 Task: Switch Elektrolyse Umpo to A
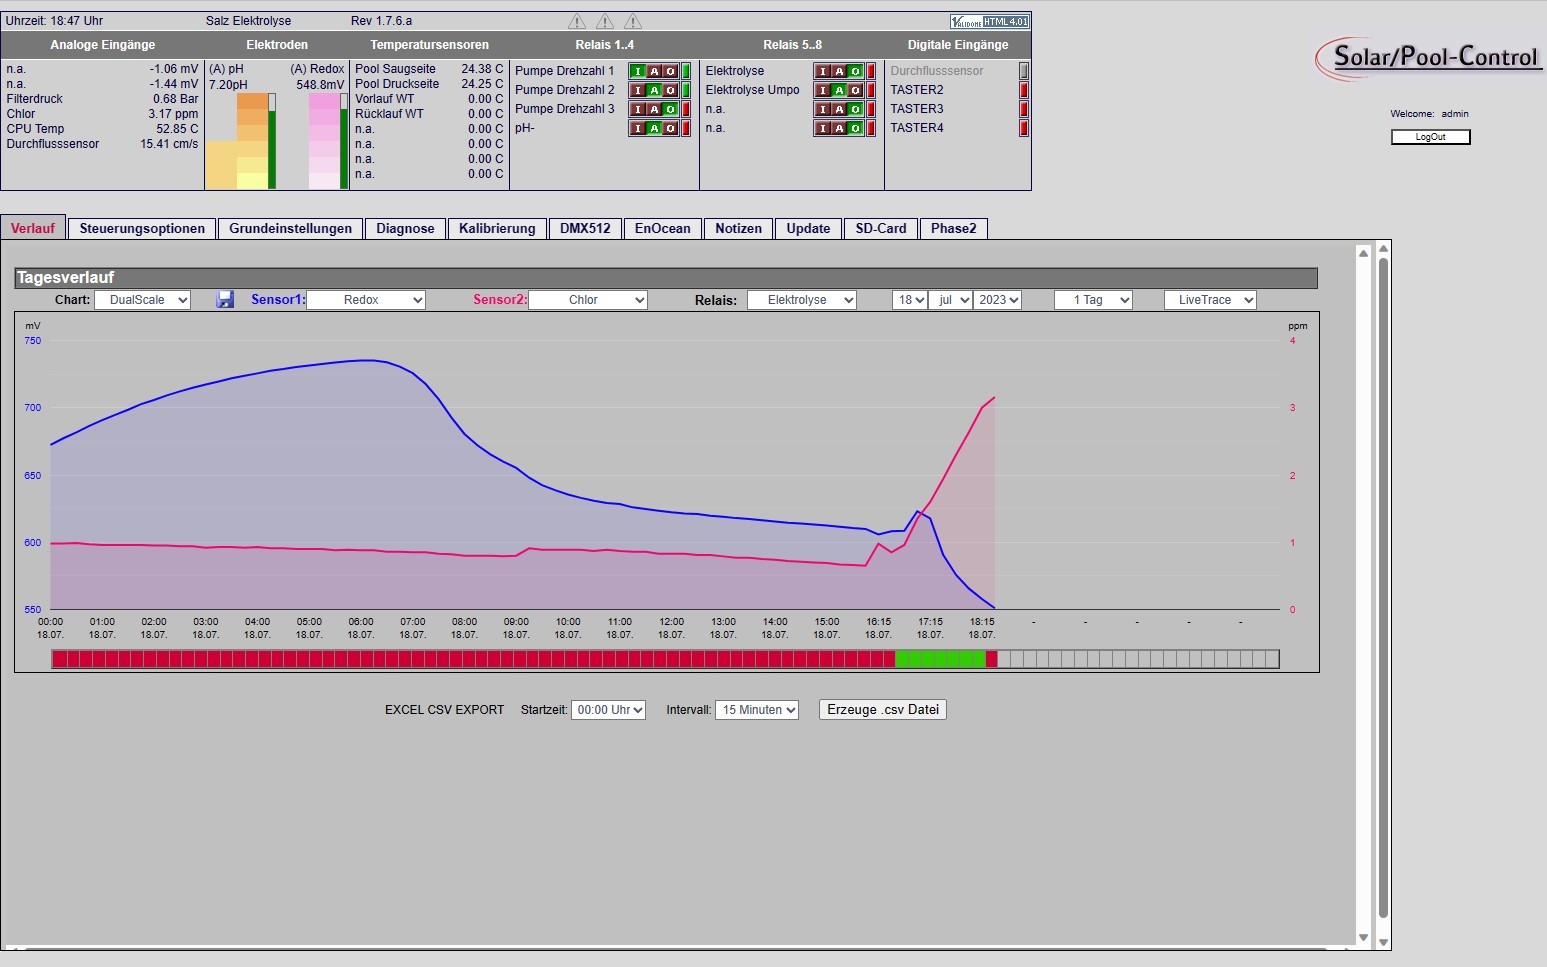(839, 90)
